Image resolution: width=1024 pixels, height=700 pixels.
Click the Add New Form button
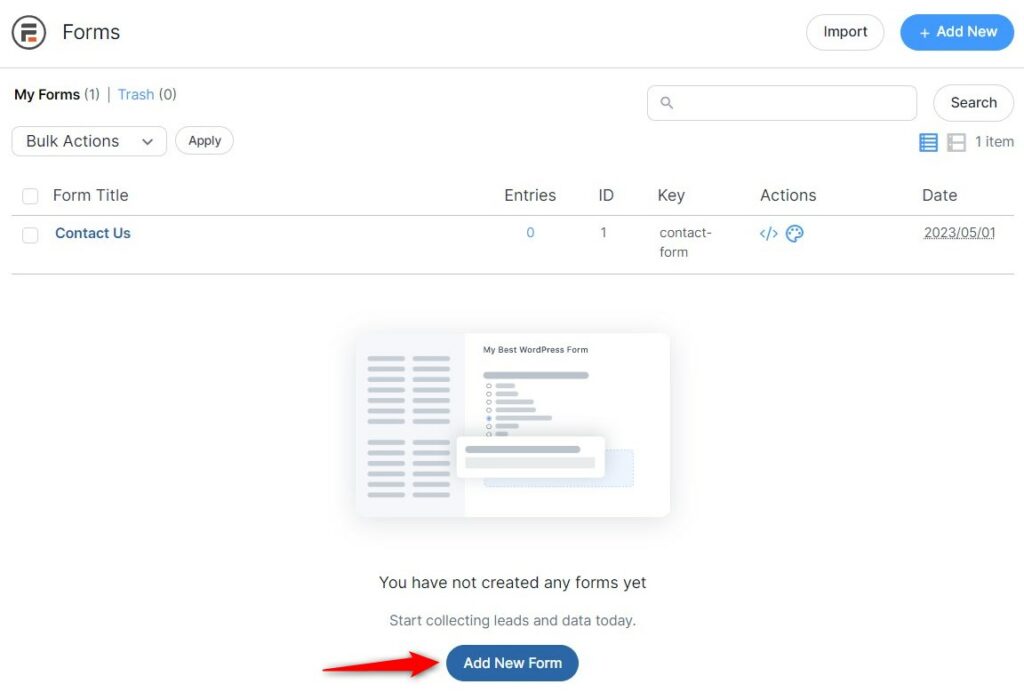(x=513, y=663)
